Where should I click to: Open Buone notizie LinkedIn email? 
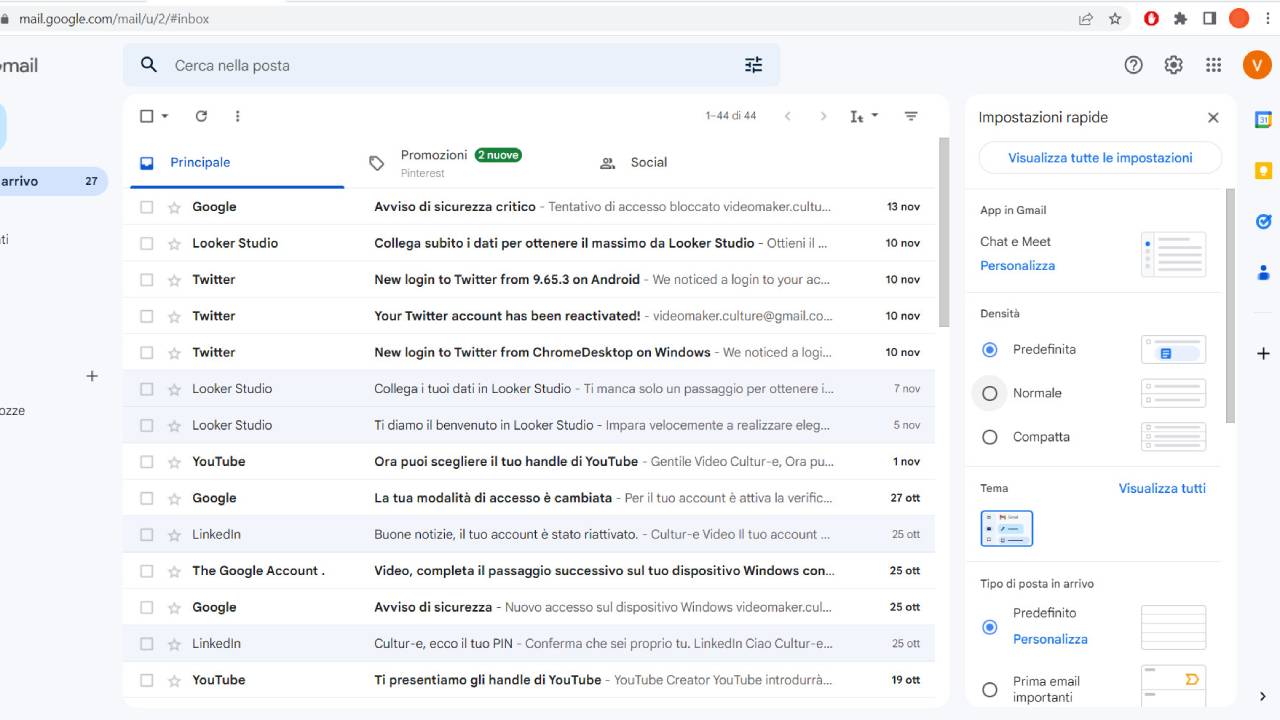(x=530, y=535)
